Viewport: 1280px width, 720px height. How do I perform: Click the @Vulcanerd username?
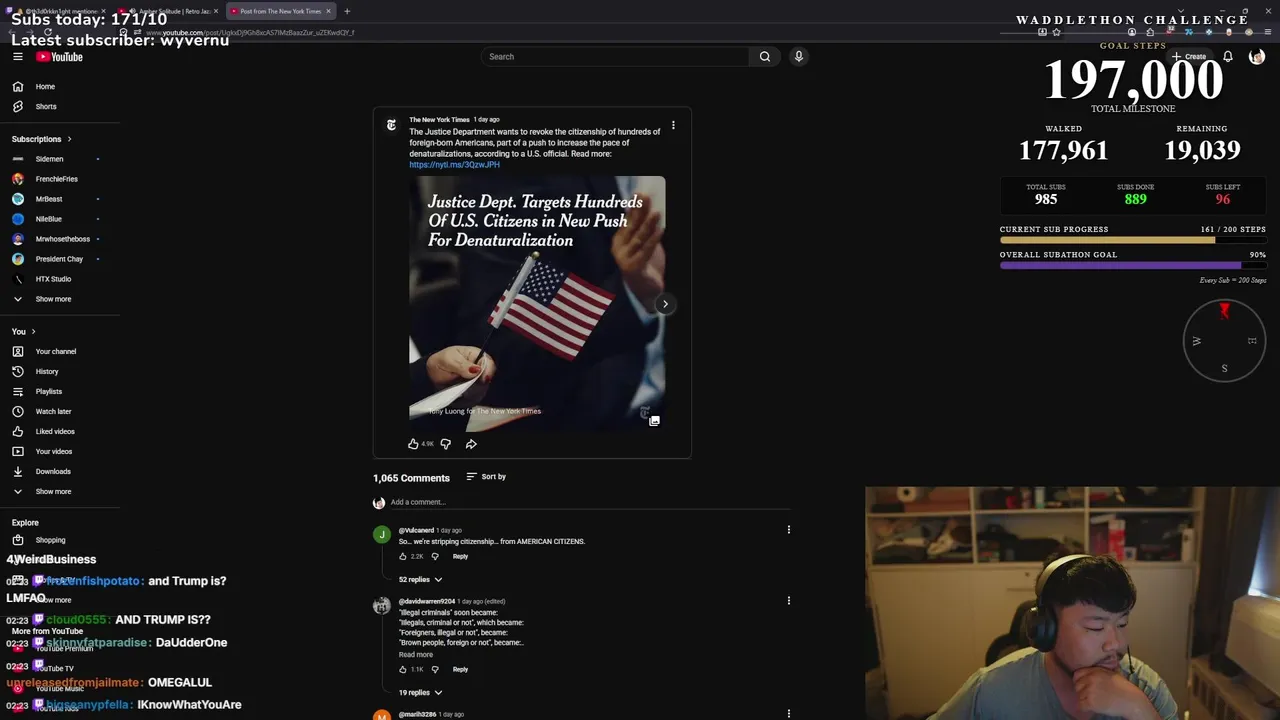tap(416, 530)
